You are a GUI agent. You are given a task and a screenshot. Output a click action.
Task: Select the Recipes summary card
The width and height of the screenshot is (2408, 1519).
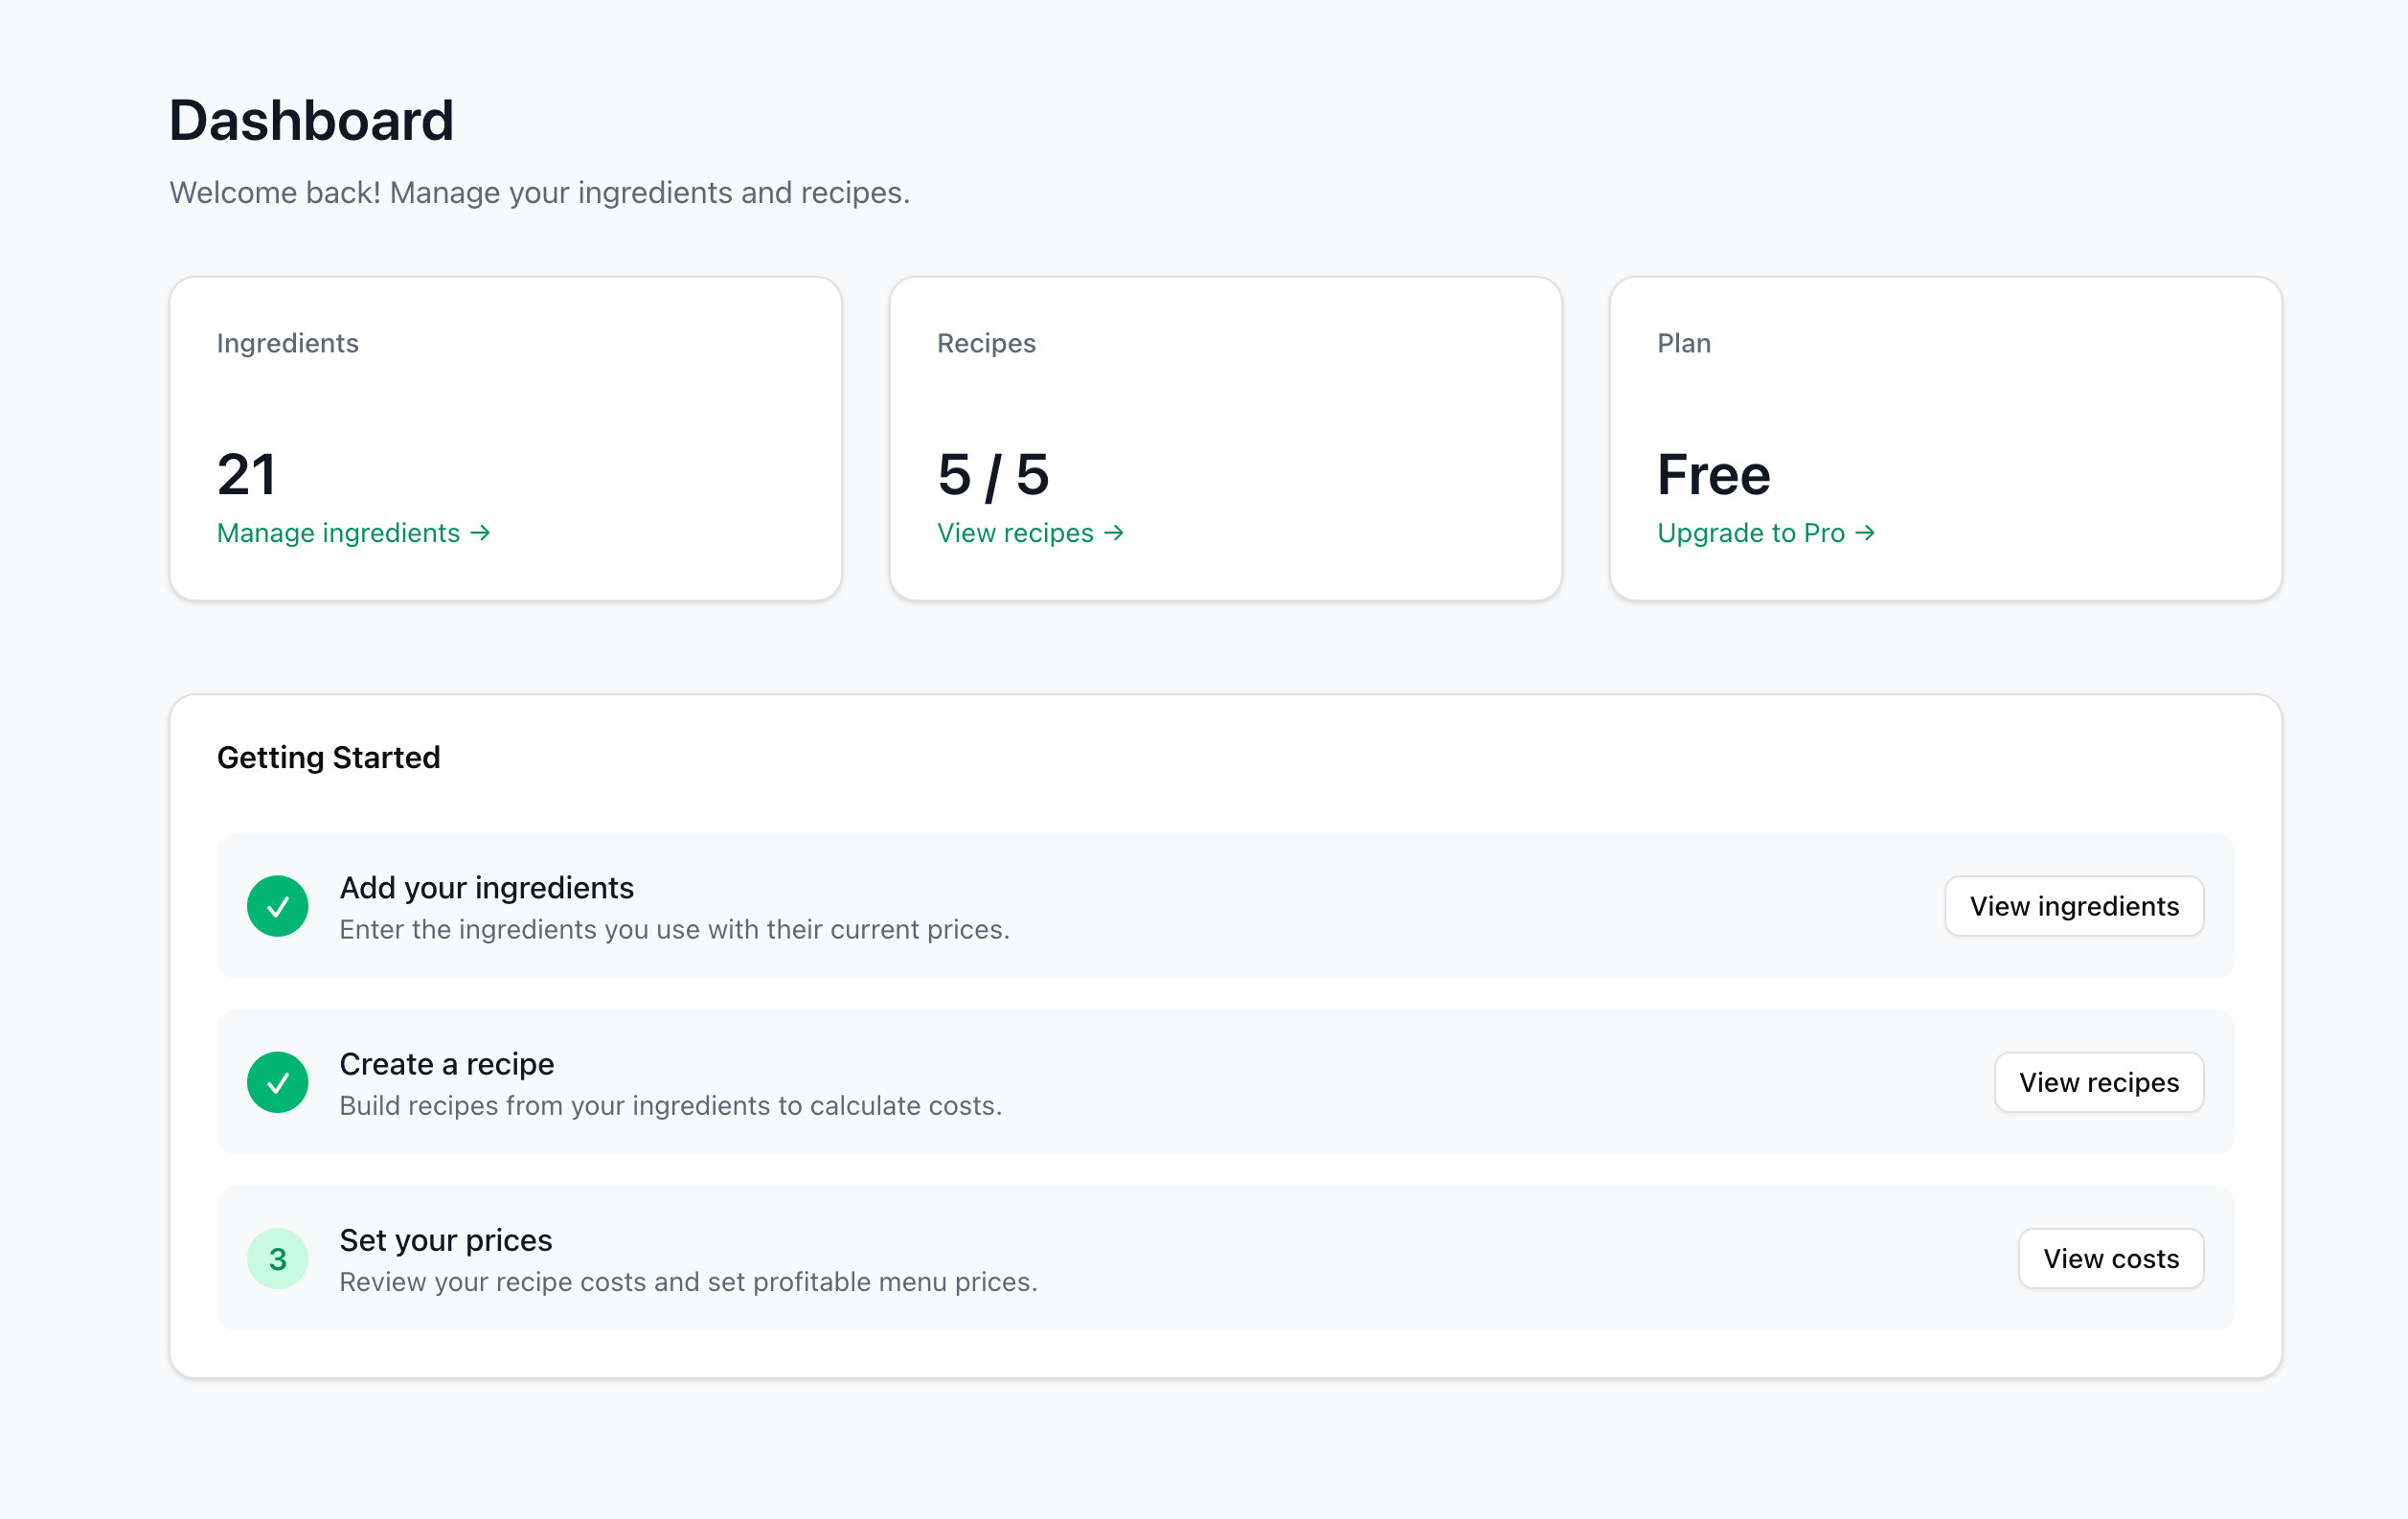pyautogui.click(x=1225, y=438)
